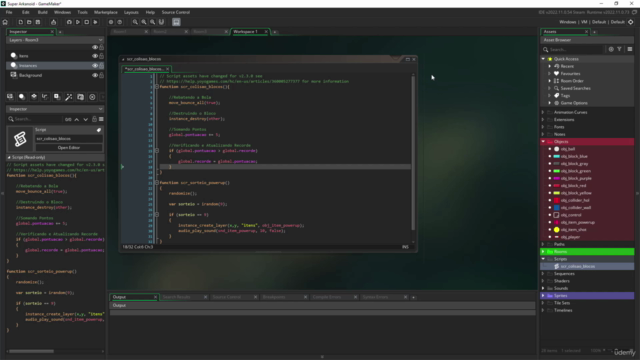Image resolution: width=640 pixels, height=360 pixels.
Task: Open the Tools menu
Action: (x=82, y=12)
